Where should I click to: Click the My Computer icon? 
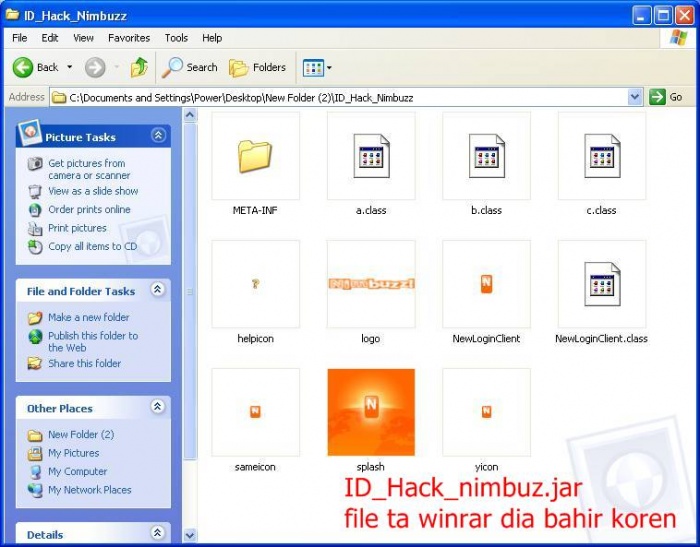click(35, 472)
